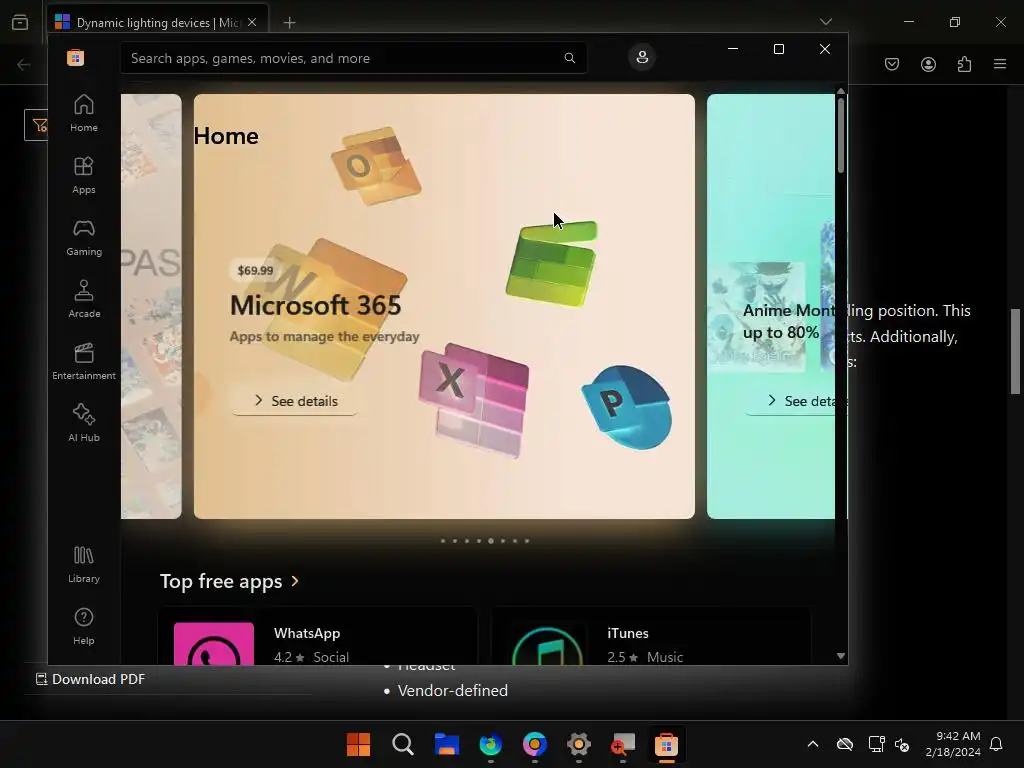1024x768 pixels.
Task: Open the iTunes app listing
Action: point(651,637)
